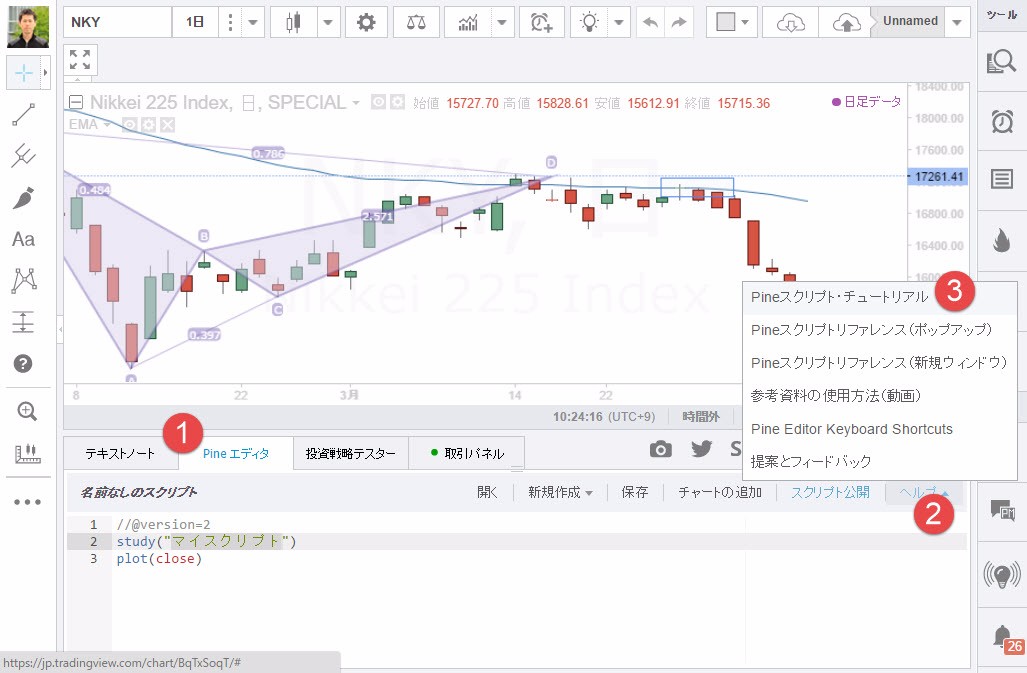Open the watchlist search icon in right sidebar
The width and height of the screenshot is (1027, 673).
1001,62
